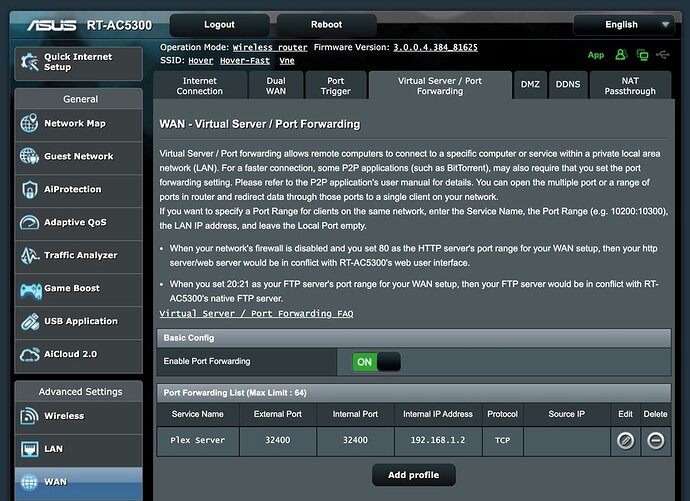Open AiProtection shield icon
The width and height of the screenshot is (690, 501).
29,189
